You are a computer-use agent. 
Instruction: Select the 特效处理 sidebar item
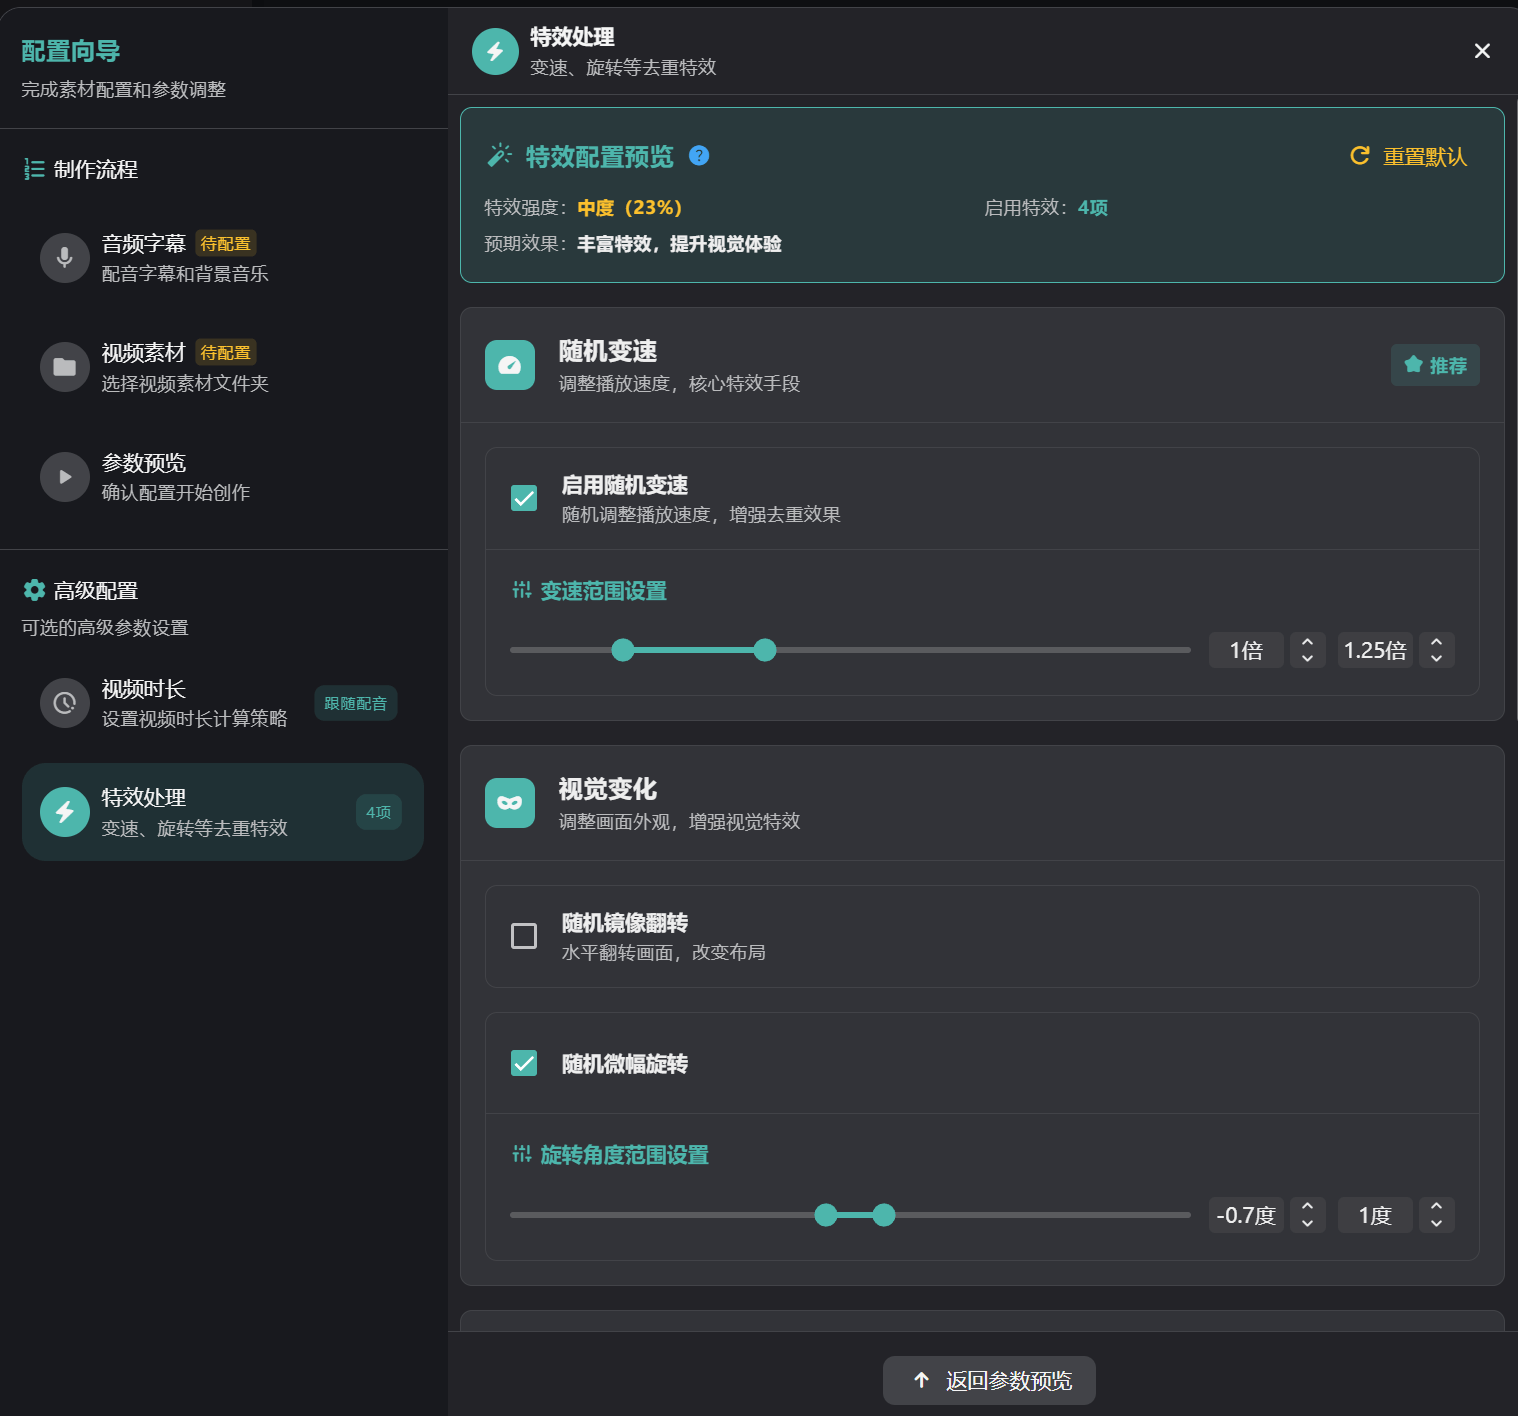click(222, 812)
